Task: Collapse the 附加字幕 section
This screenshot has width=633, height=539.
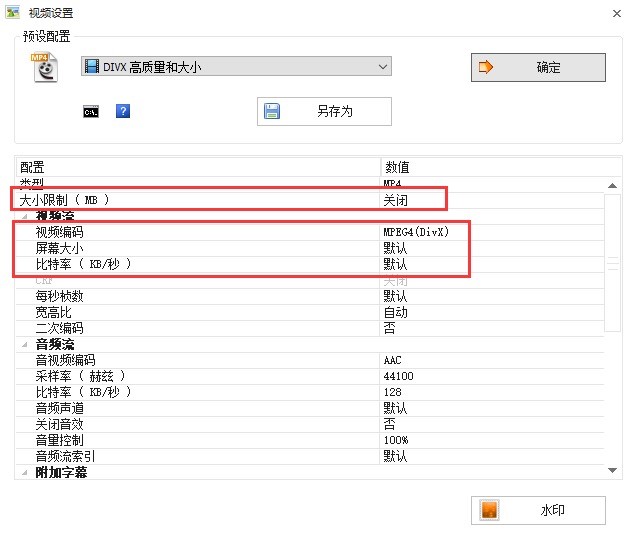Action: point(25,472)
